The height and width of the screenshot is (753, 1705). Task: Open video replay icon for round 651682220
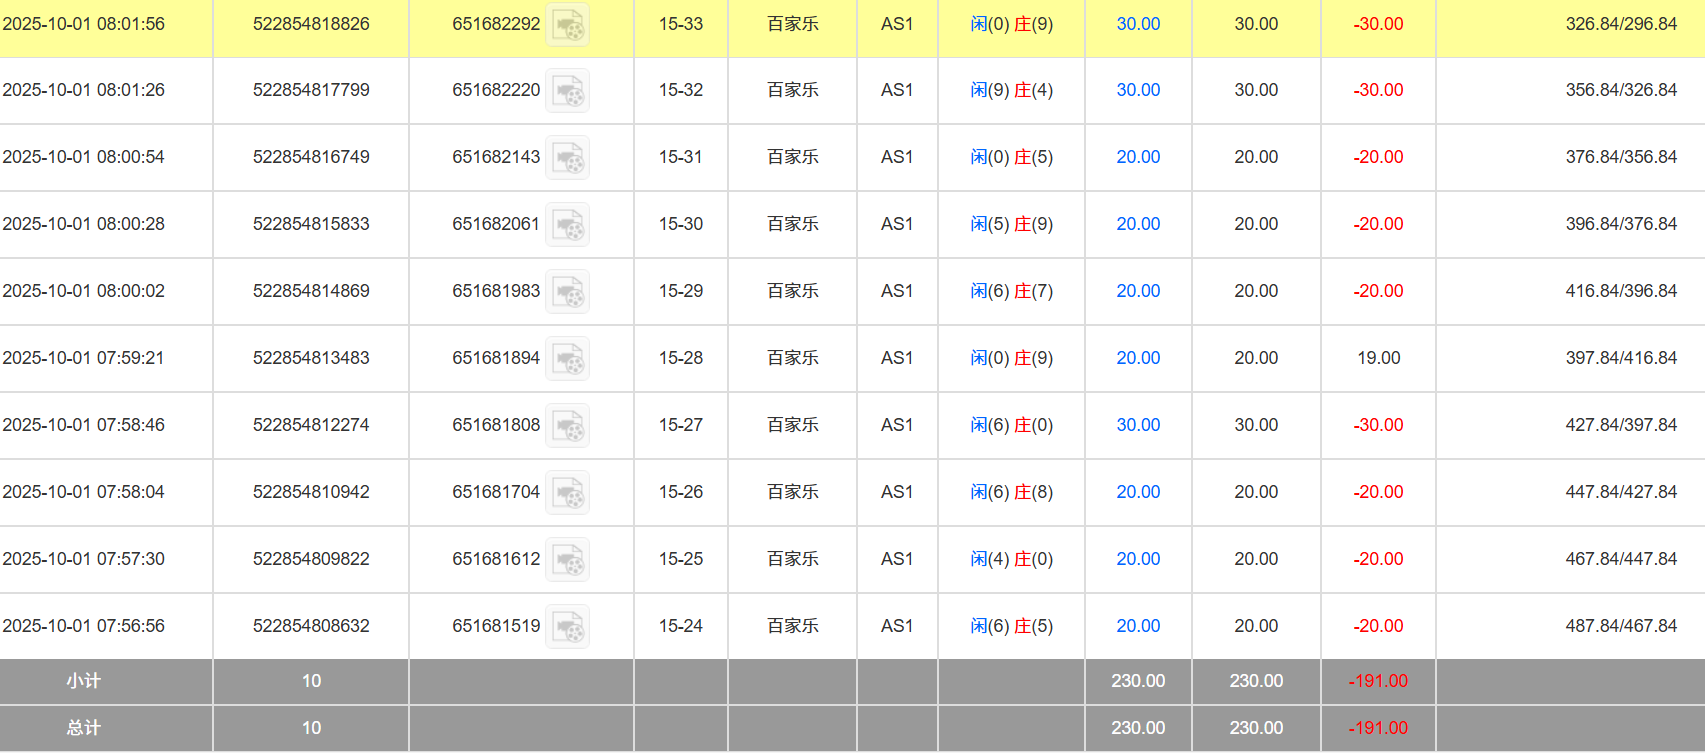click(x=567, y=91)
